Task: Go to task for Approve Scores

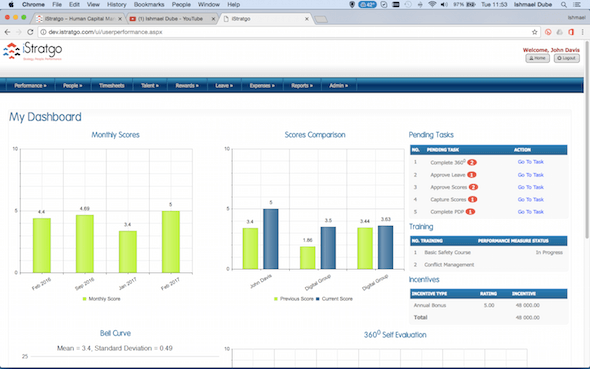Action: point(531,187)
